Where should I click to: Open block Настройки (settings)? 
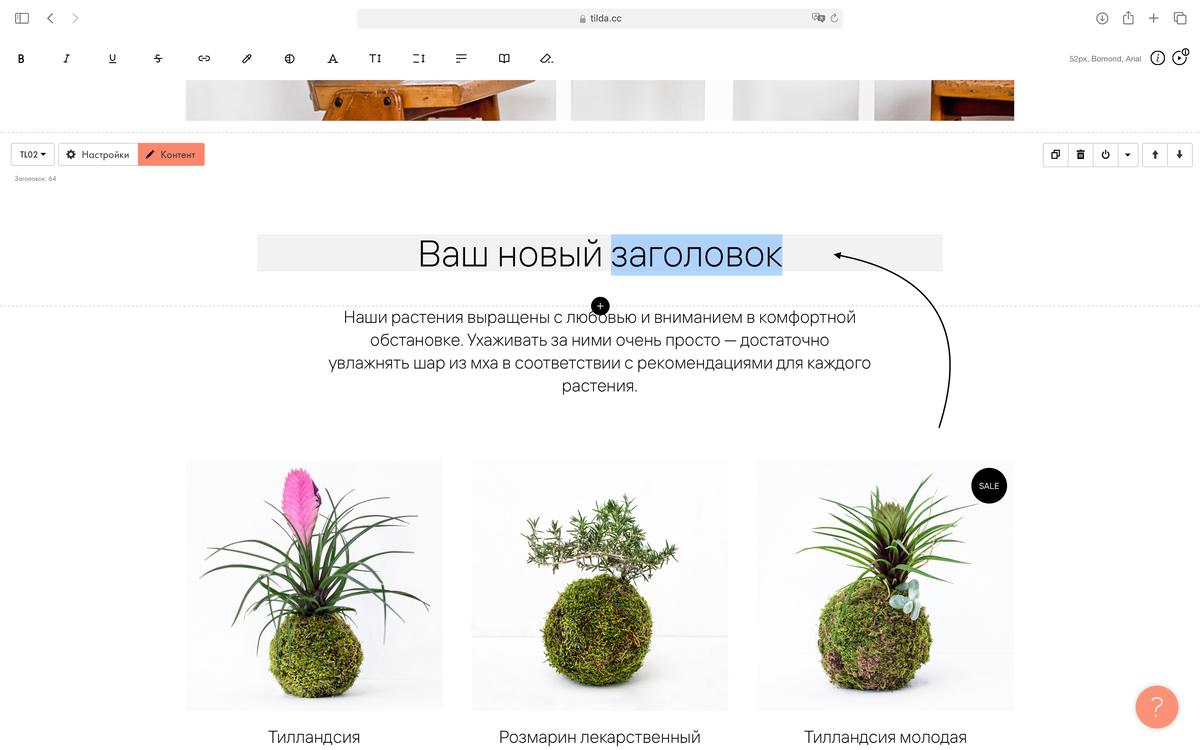(x=97, y=154)
